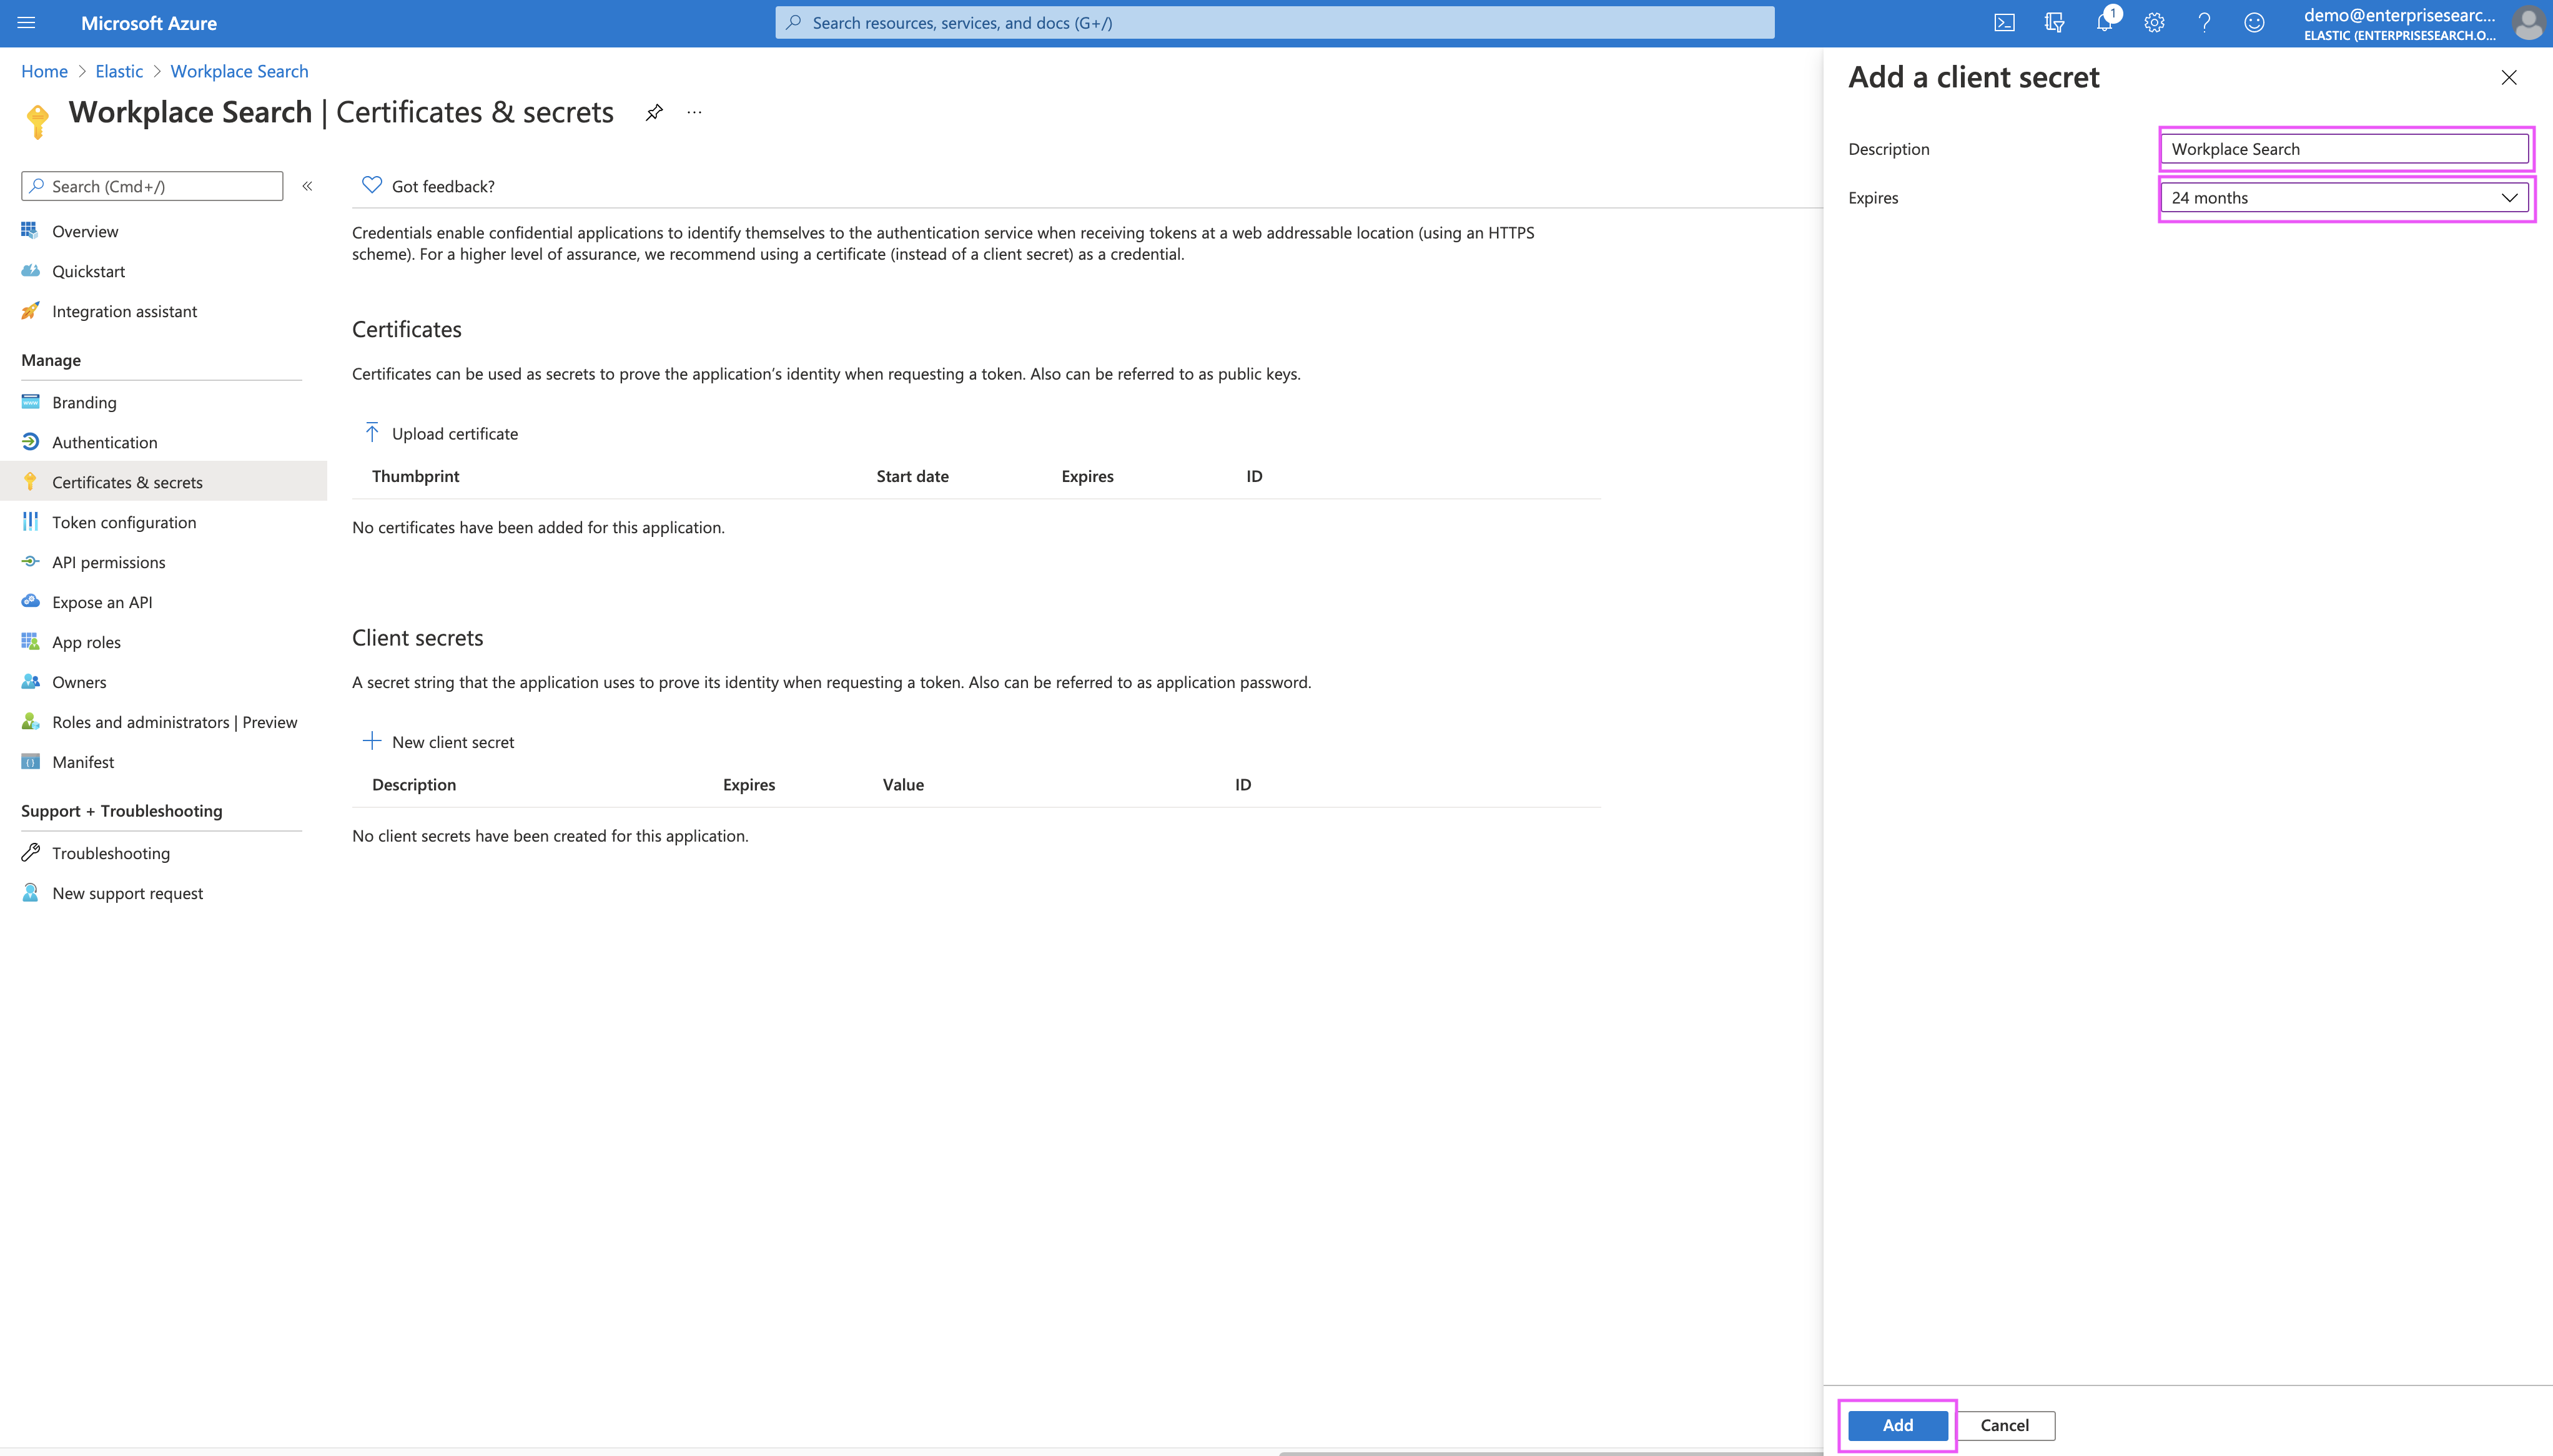Open the Cloud Shell icon
Screen dimensions: 2553x1456
pyautogui.click(x=2004, y=23)
